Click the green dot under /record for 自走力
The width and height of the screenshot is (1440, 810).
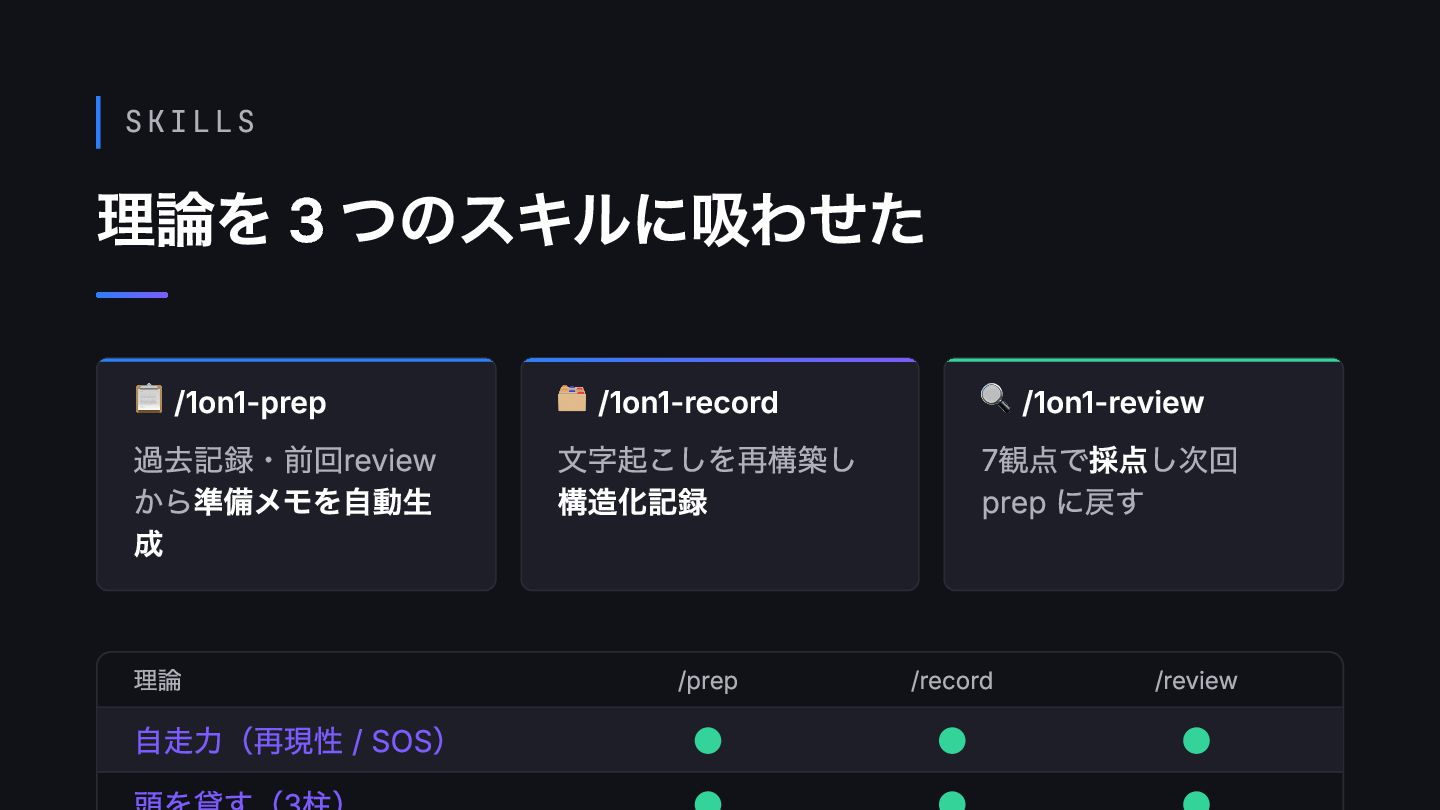952,741
